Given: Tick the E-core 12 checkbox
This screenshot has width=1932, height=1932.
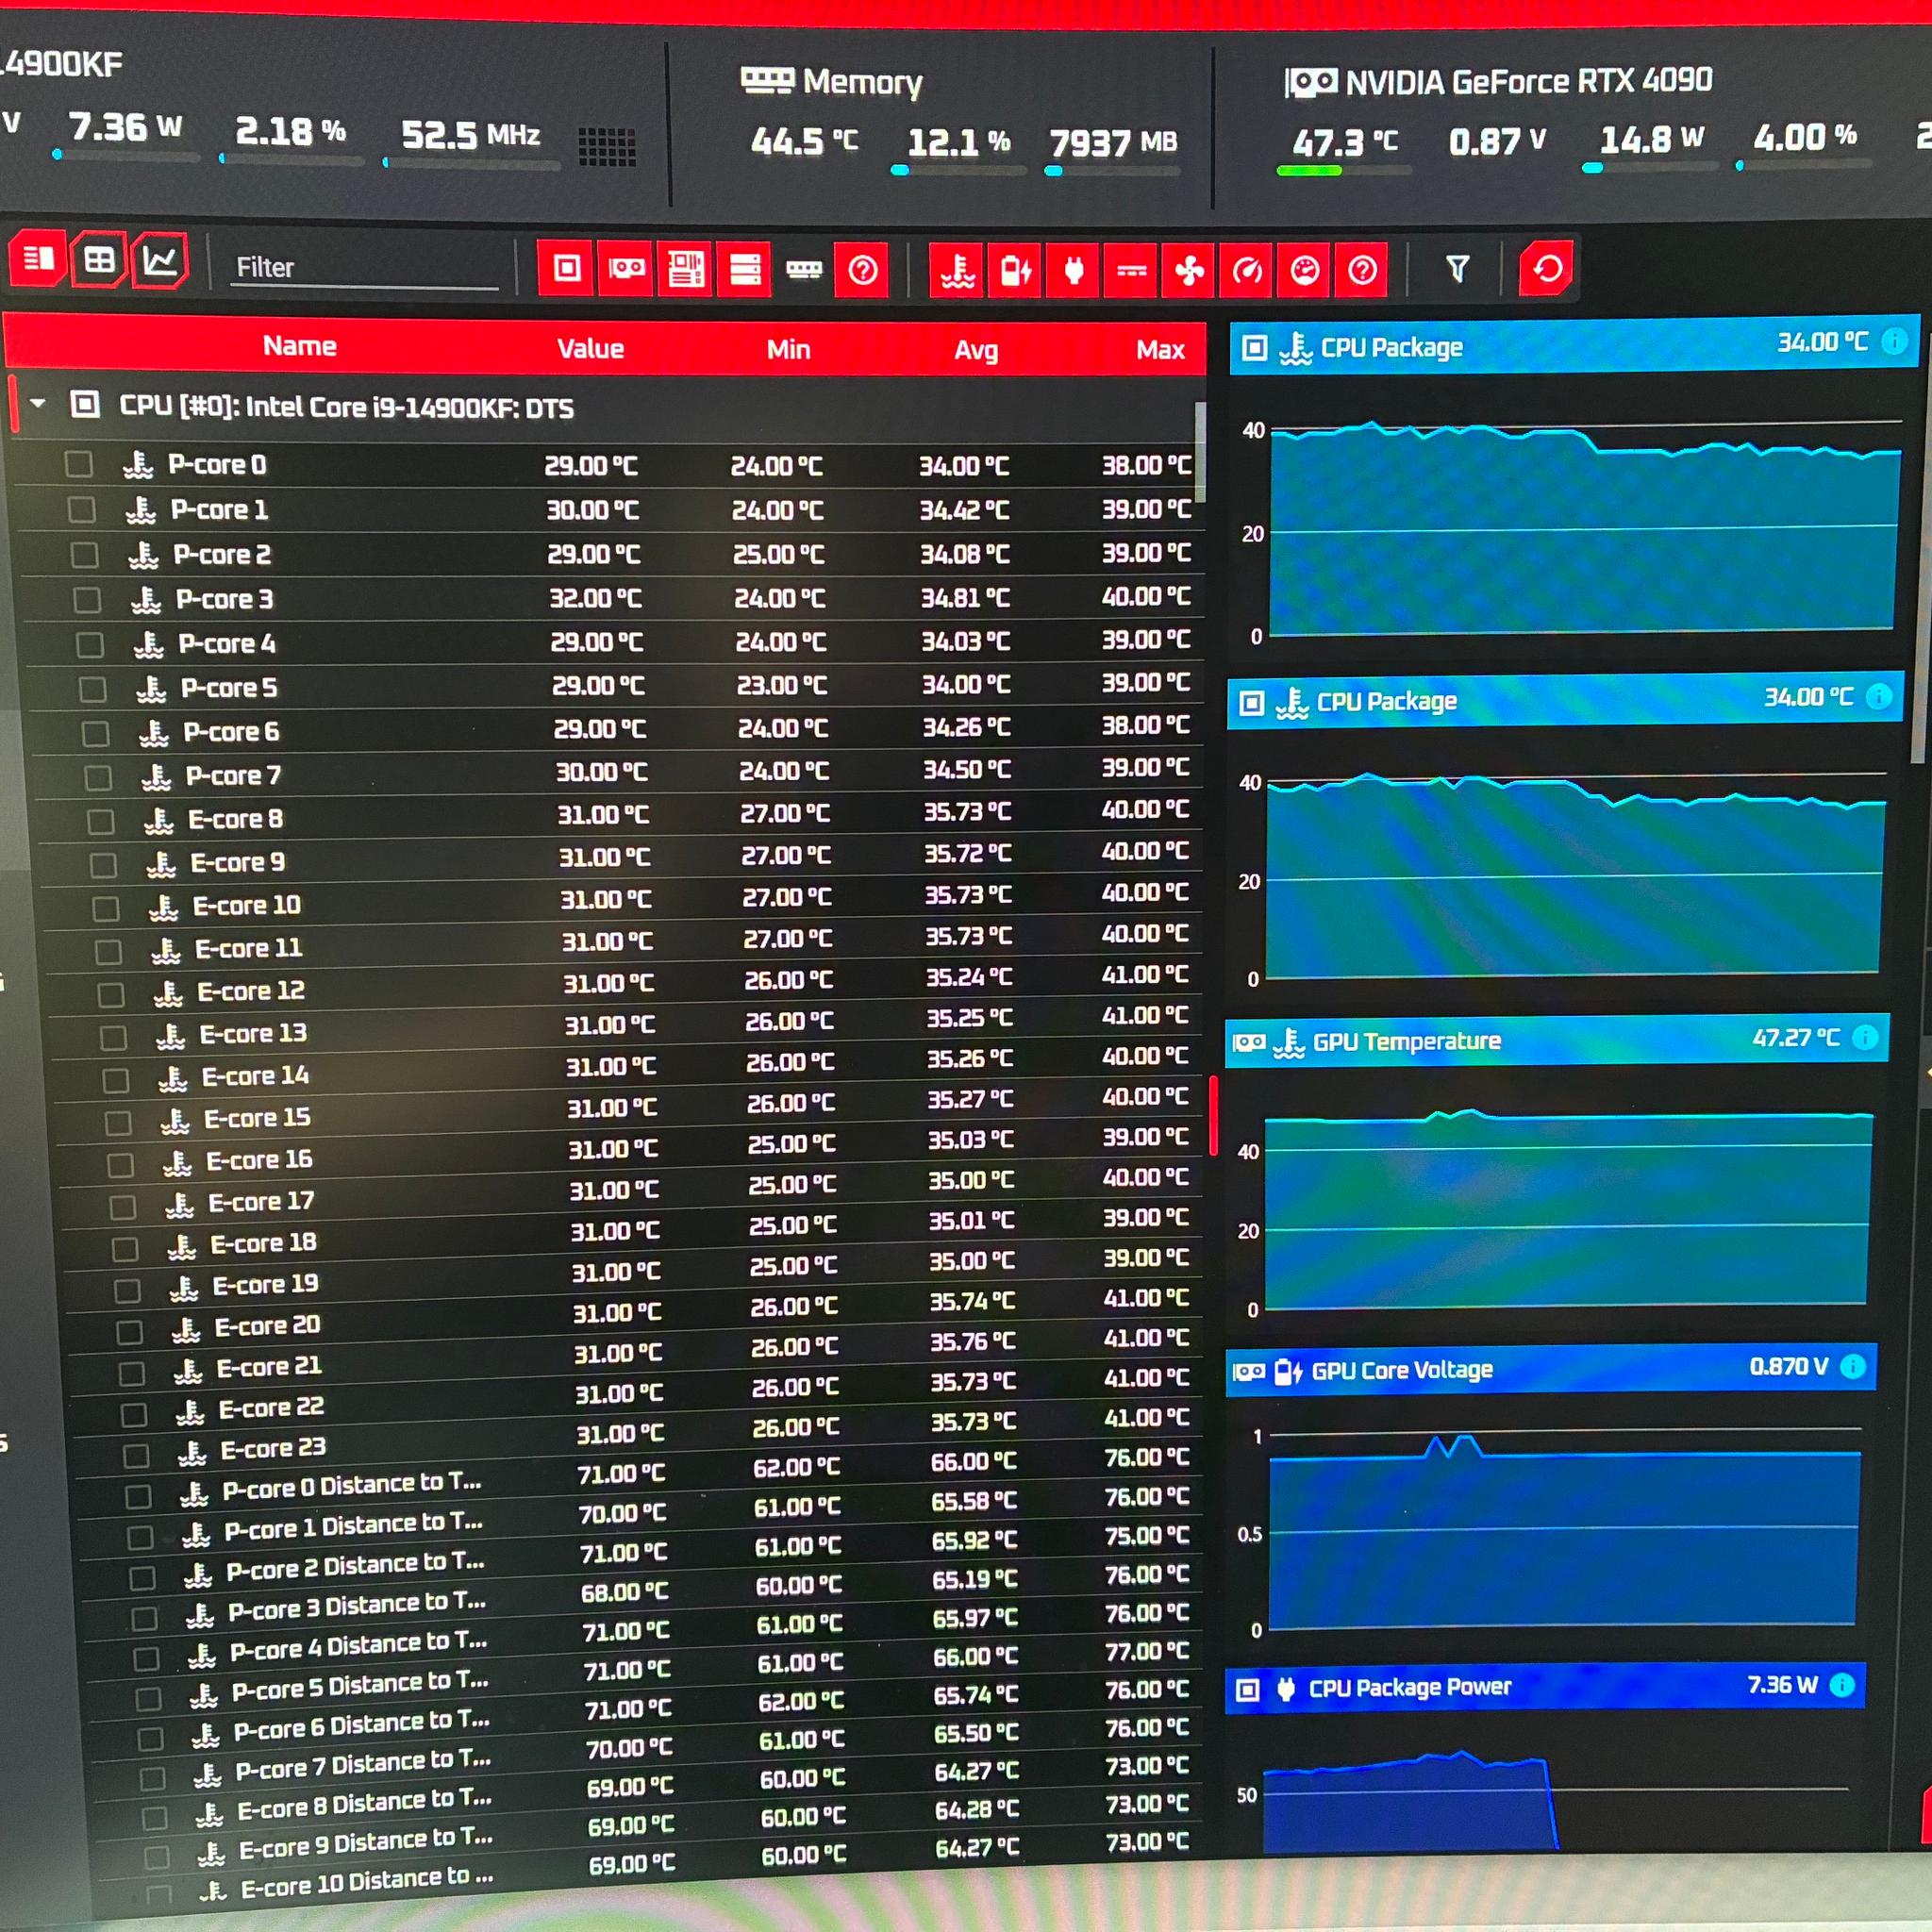Looking at the screenshot, I should click(x=111, y=994).
